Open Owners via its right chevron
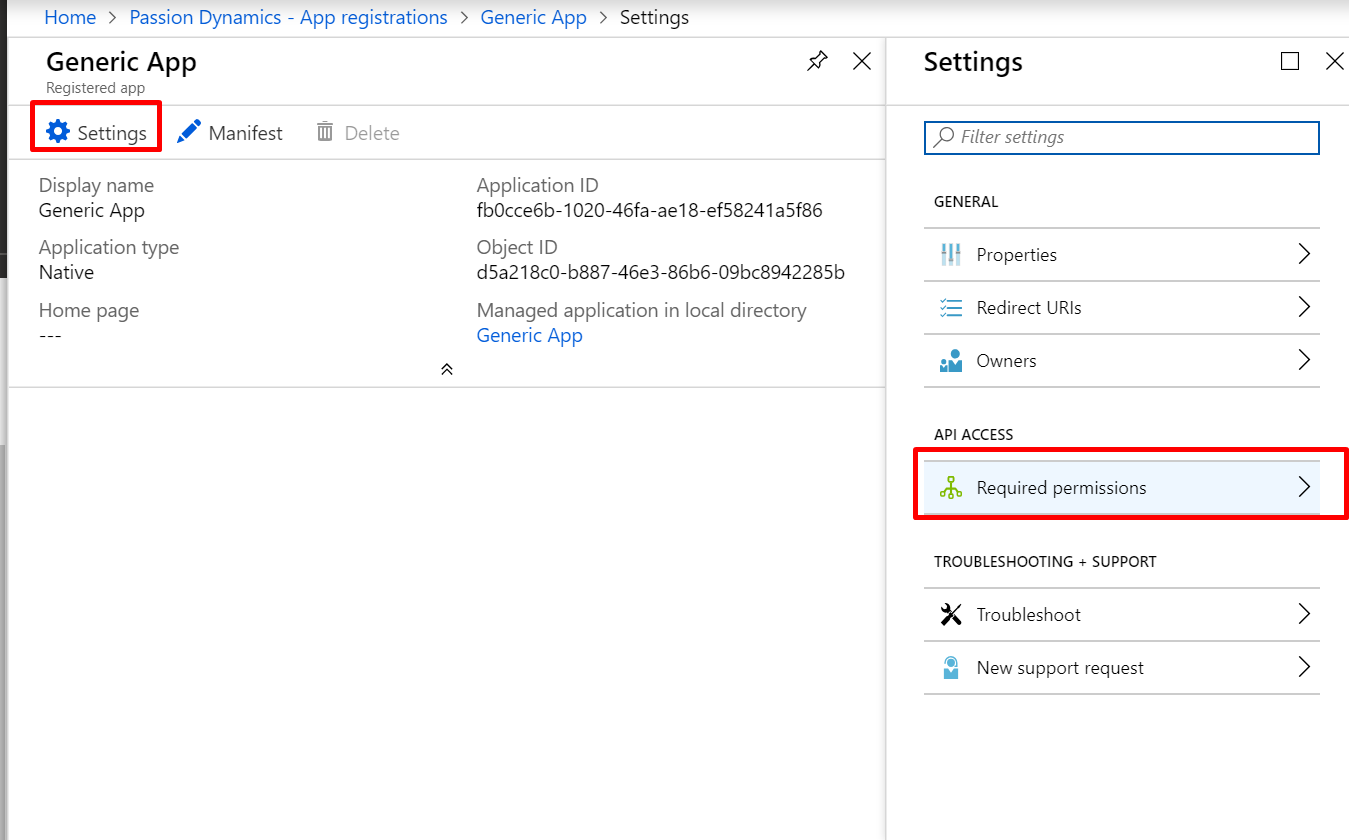1349x840 pixels. click(1303, 360)
